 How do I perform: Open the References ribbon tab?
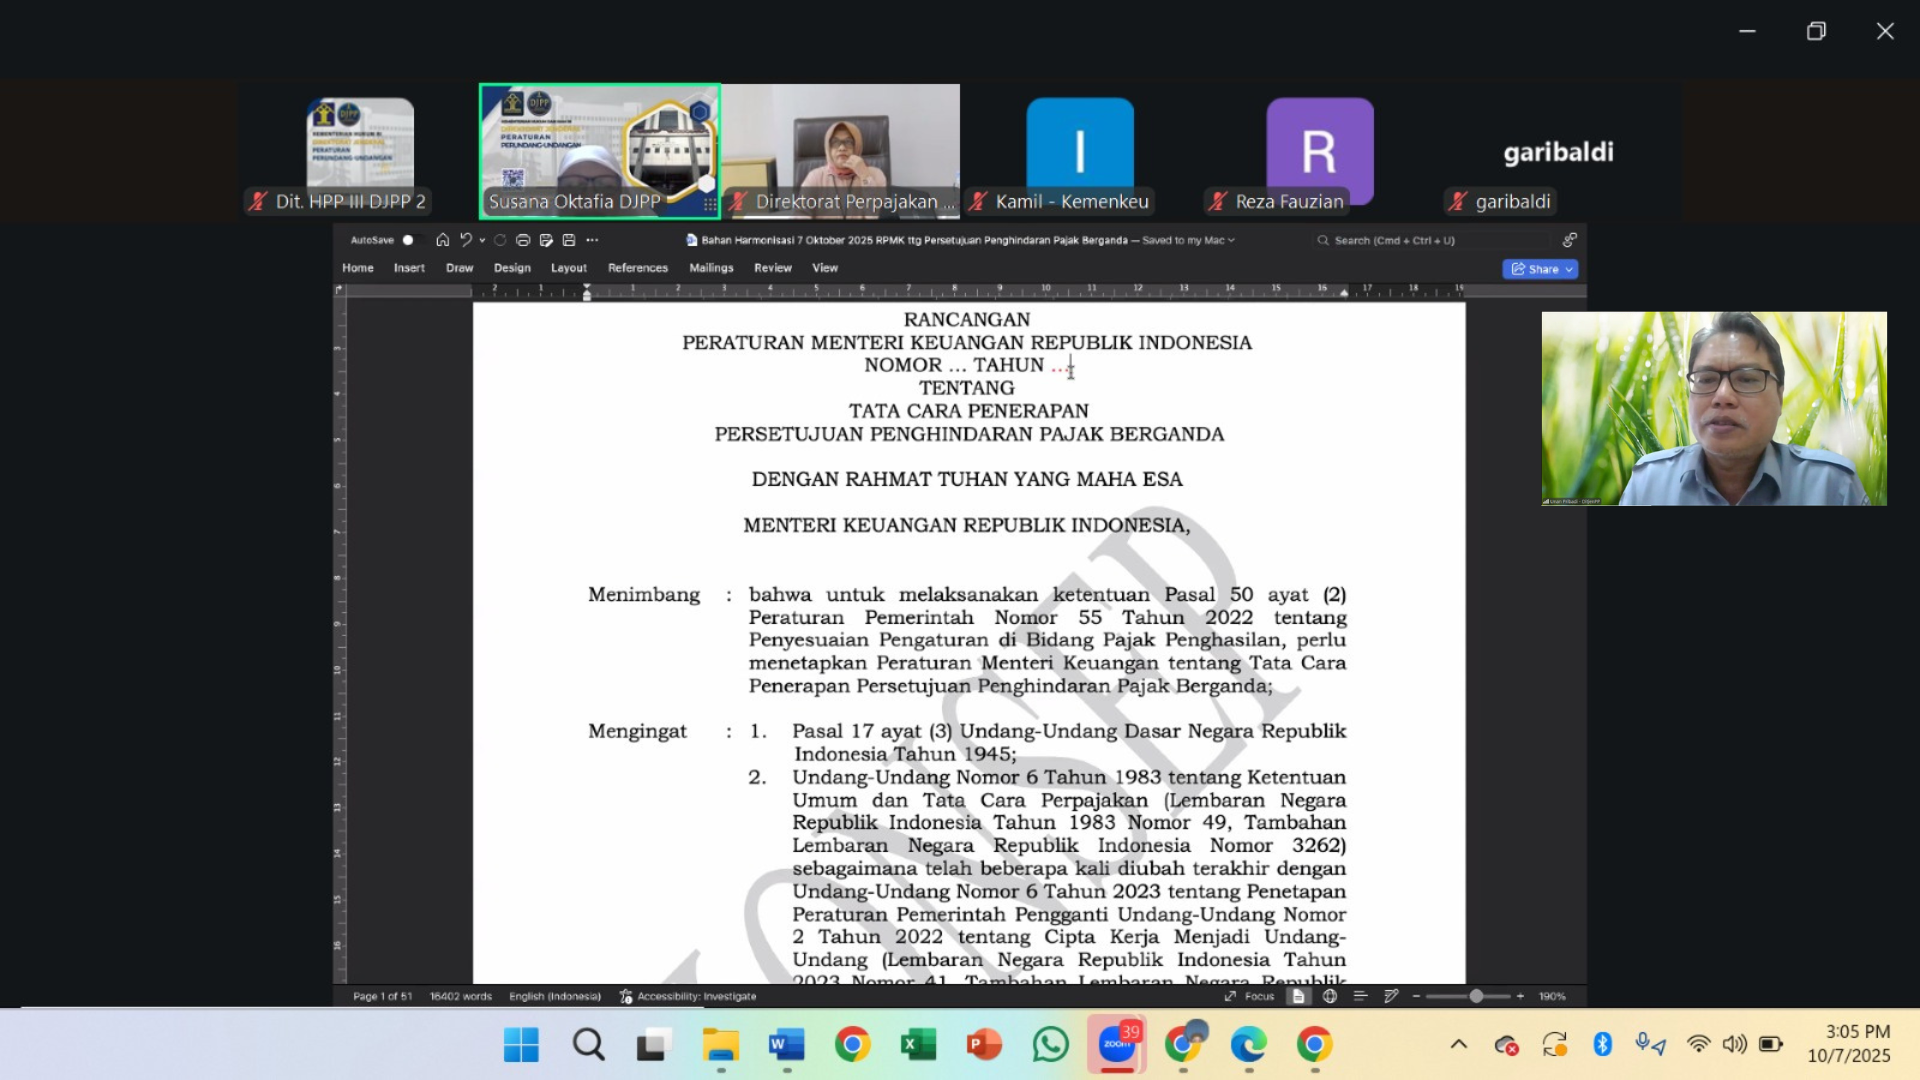tap(637, 268)
